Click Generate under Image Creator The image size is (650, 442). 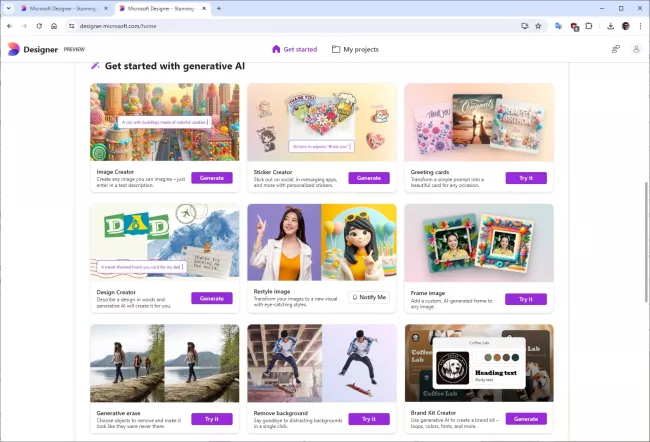coord(211,177)
